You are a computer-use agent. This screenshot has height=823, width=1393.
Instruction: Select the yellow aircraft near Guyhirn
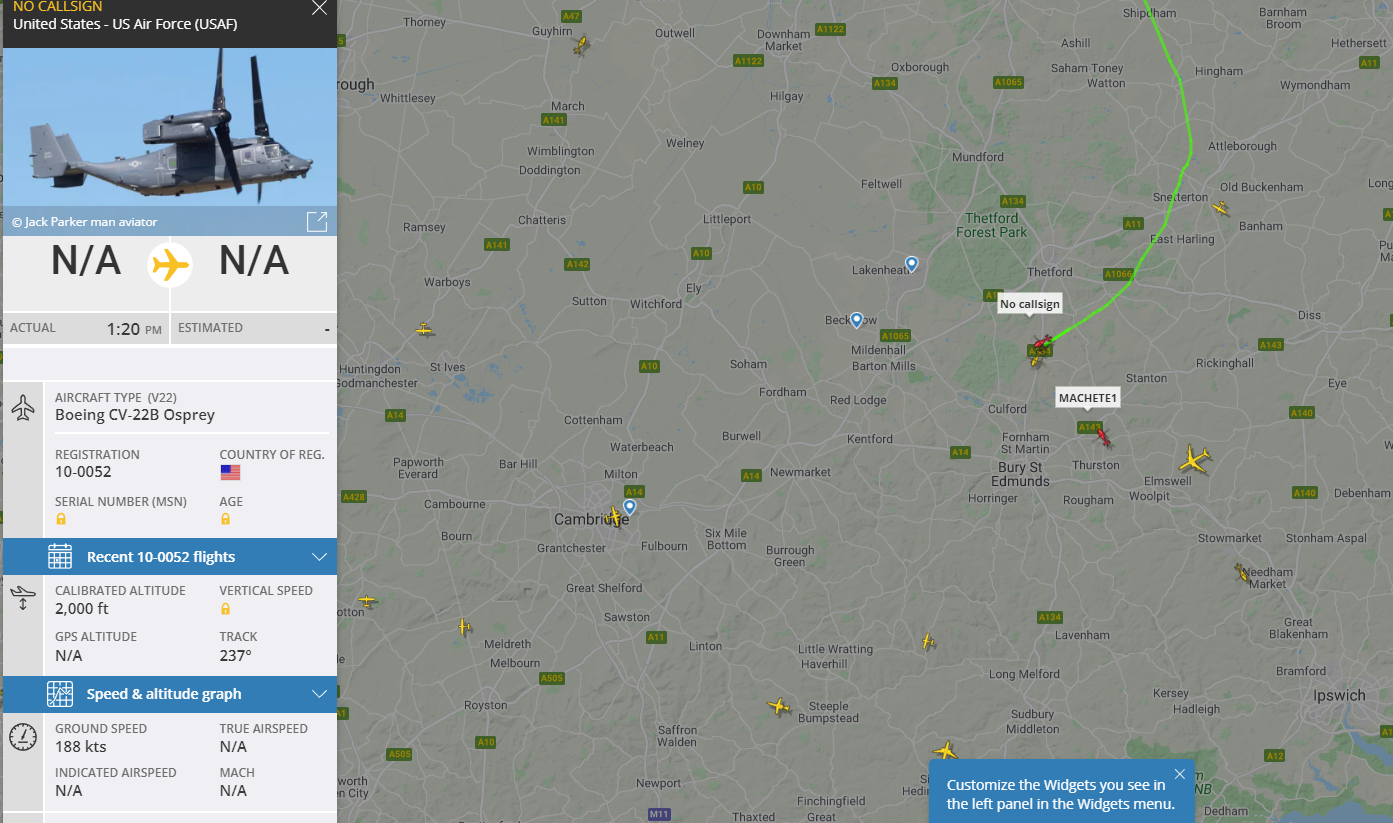[x=582, y=45]
